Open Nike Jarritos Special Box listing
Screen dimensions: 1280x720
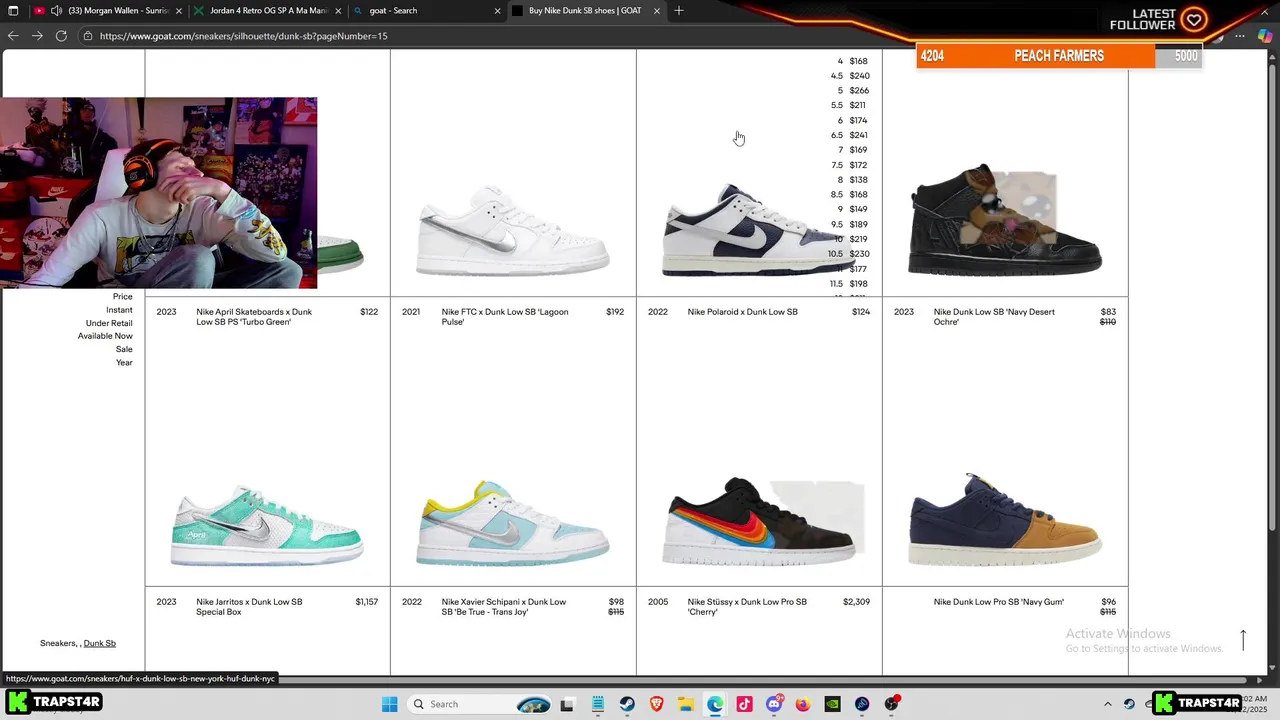pos(249,607)
